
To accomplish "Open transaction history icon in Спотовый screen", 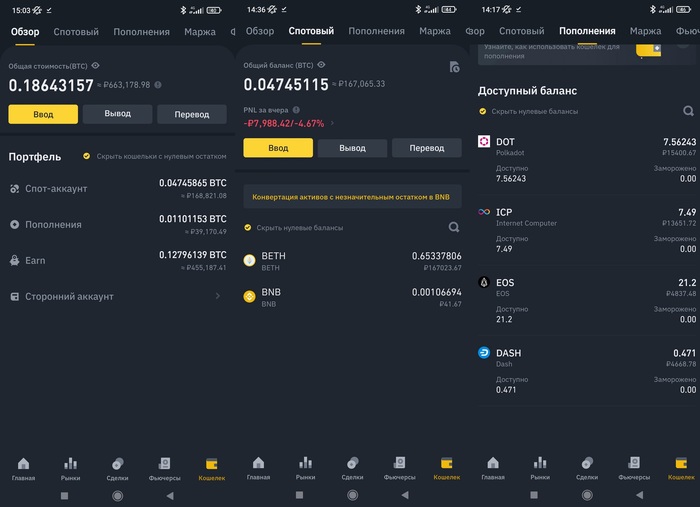I will 454,67.
